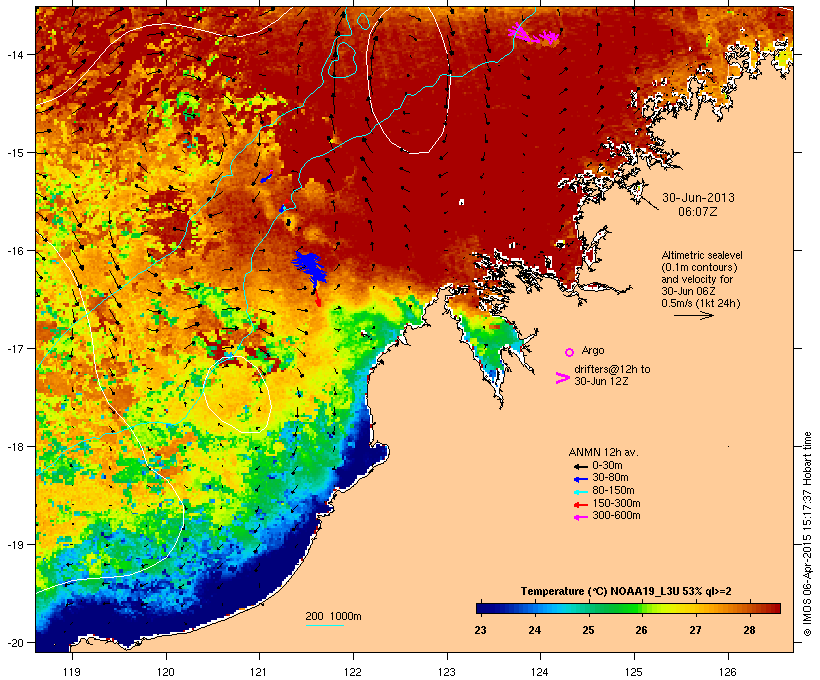Click the '30-Jun 06Z' velocity date text
The height and width of the screenshot is (680, 820).
688,291
